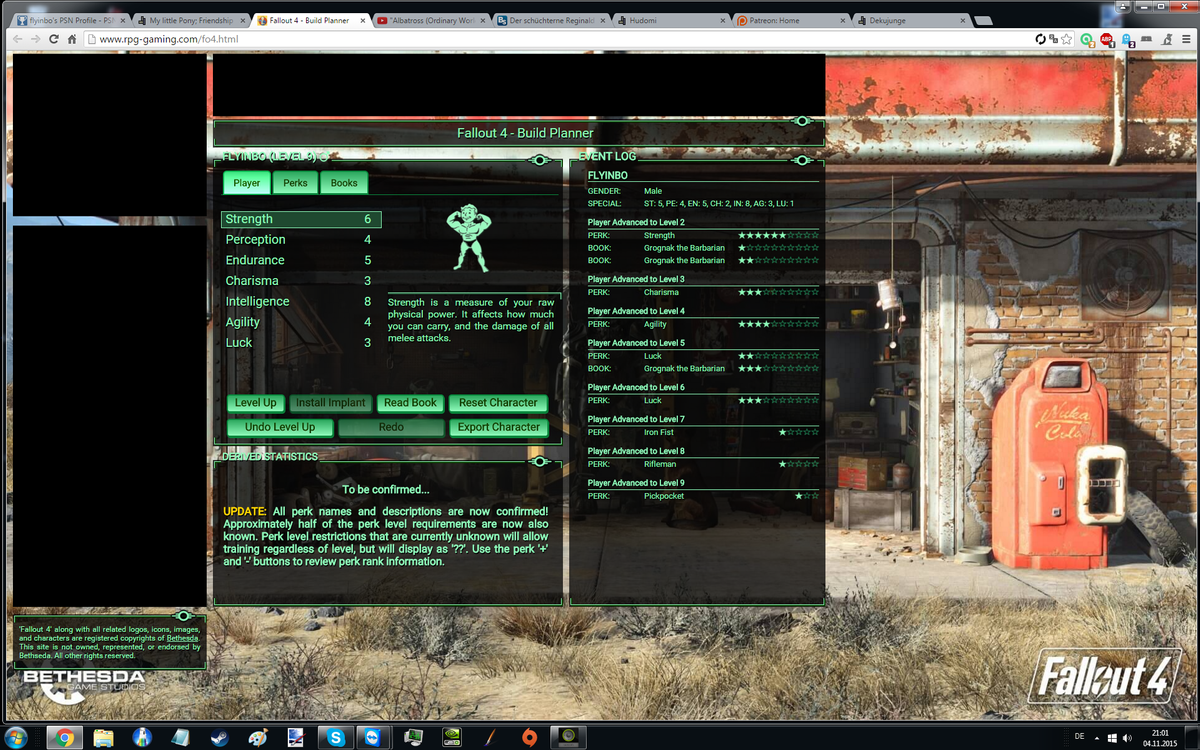Open the NVIDIA icon in taskbar
Image resolution: width=1200 pixels, height=750 pixels.
pos(451,737)
